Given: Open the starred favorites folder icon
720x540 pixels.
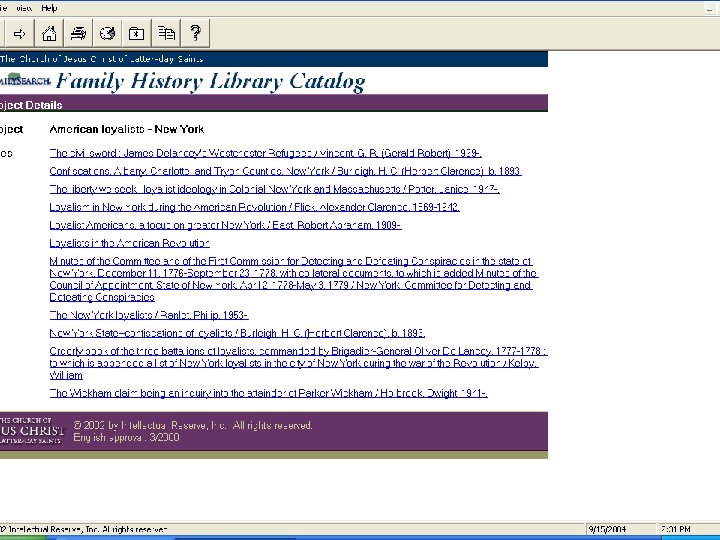Looking at the screenshot, I should click(136, 34).
